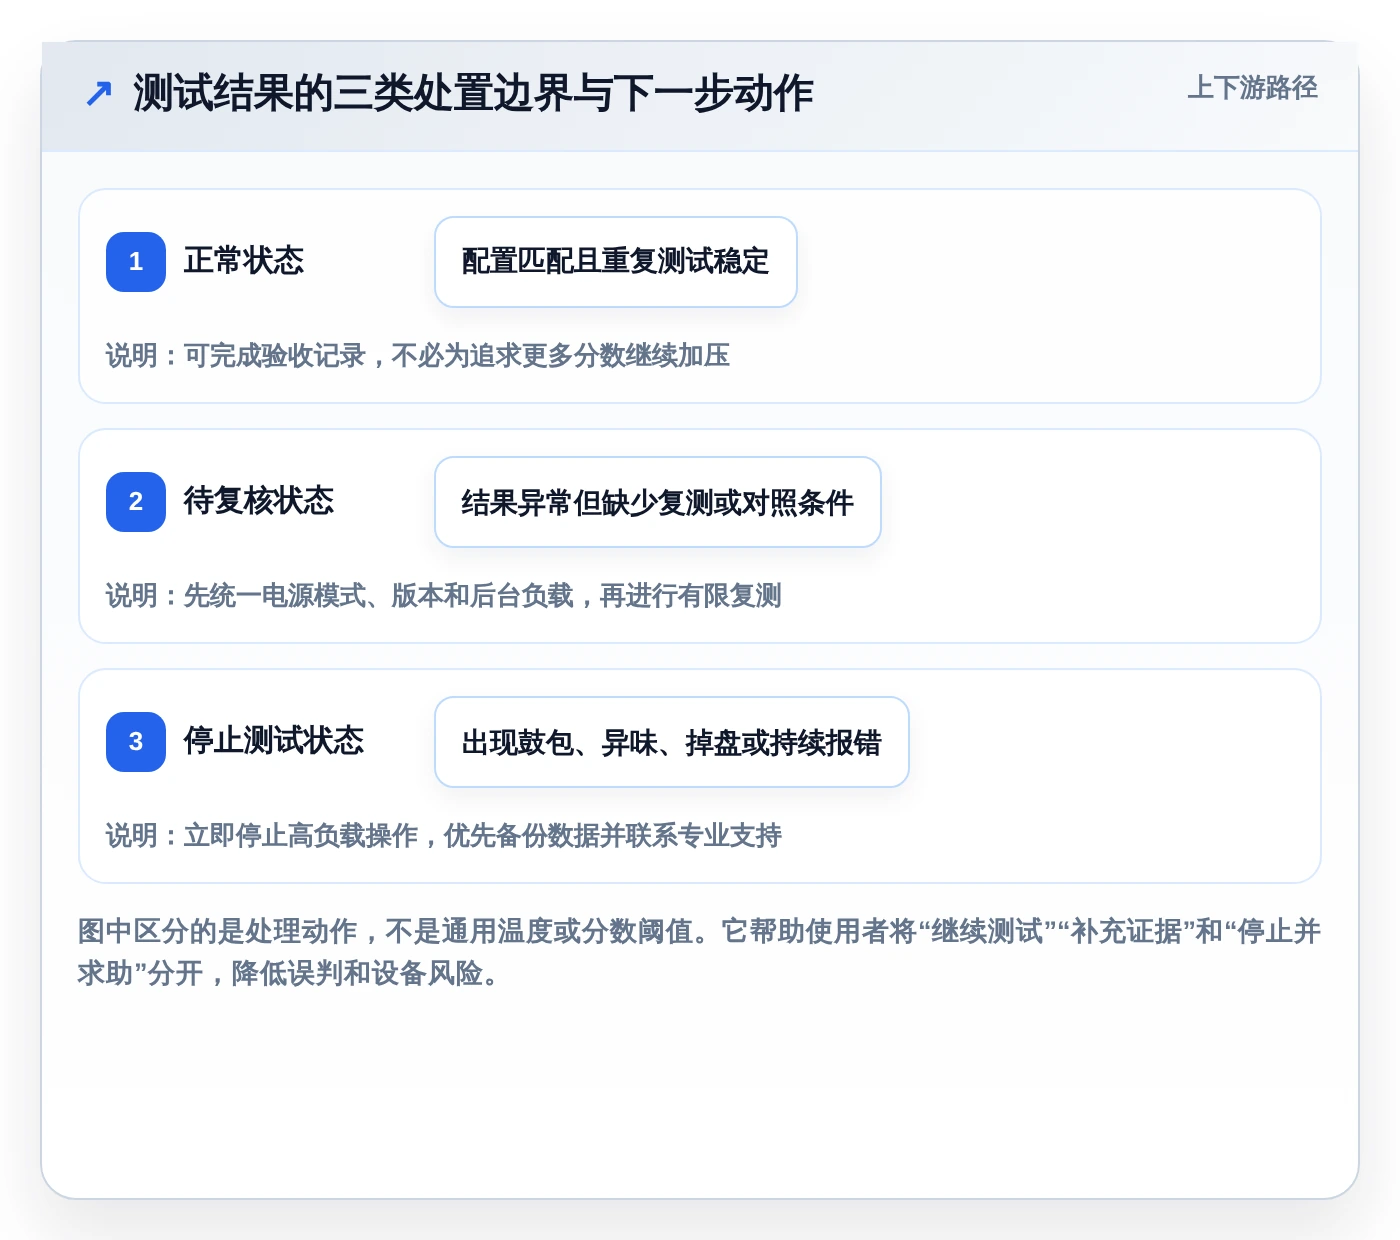Click the 停止测试状态 heading
The image size is (1400, 1240).
coord(274,741)
